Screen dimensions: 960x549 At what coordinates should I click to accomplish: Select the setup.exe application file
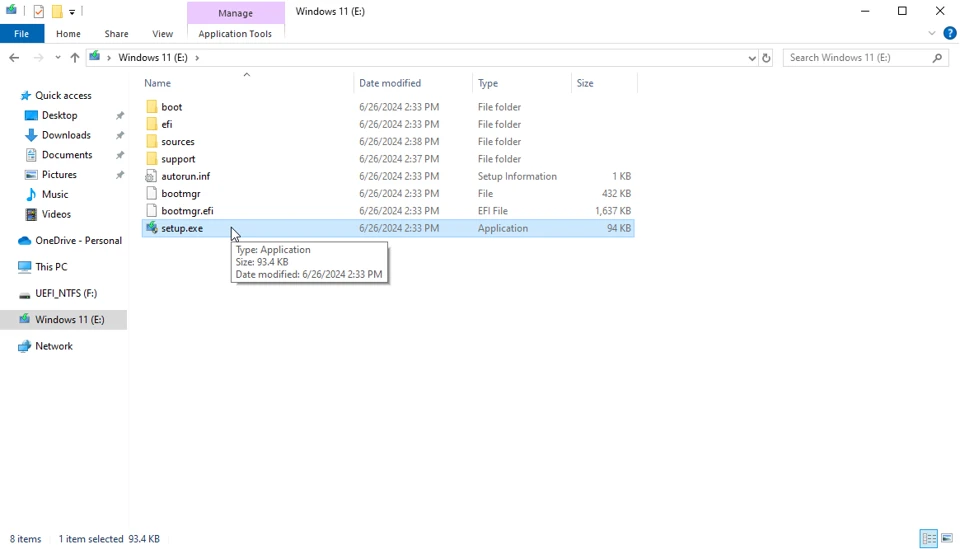pyautogui.click(x=182, y=228)
